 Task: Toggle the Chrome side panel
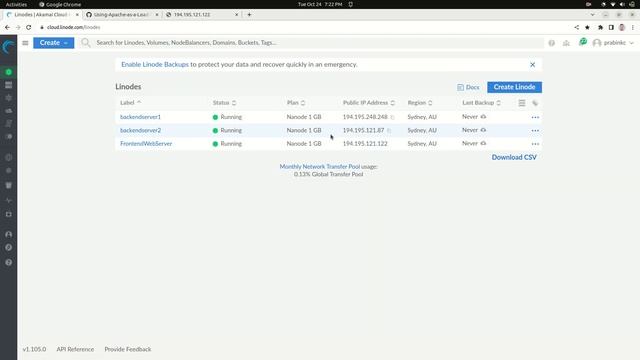611,27
